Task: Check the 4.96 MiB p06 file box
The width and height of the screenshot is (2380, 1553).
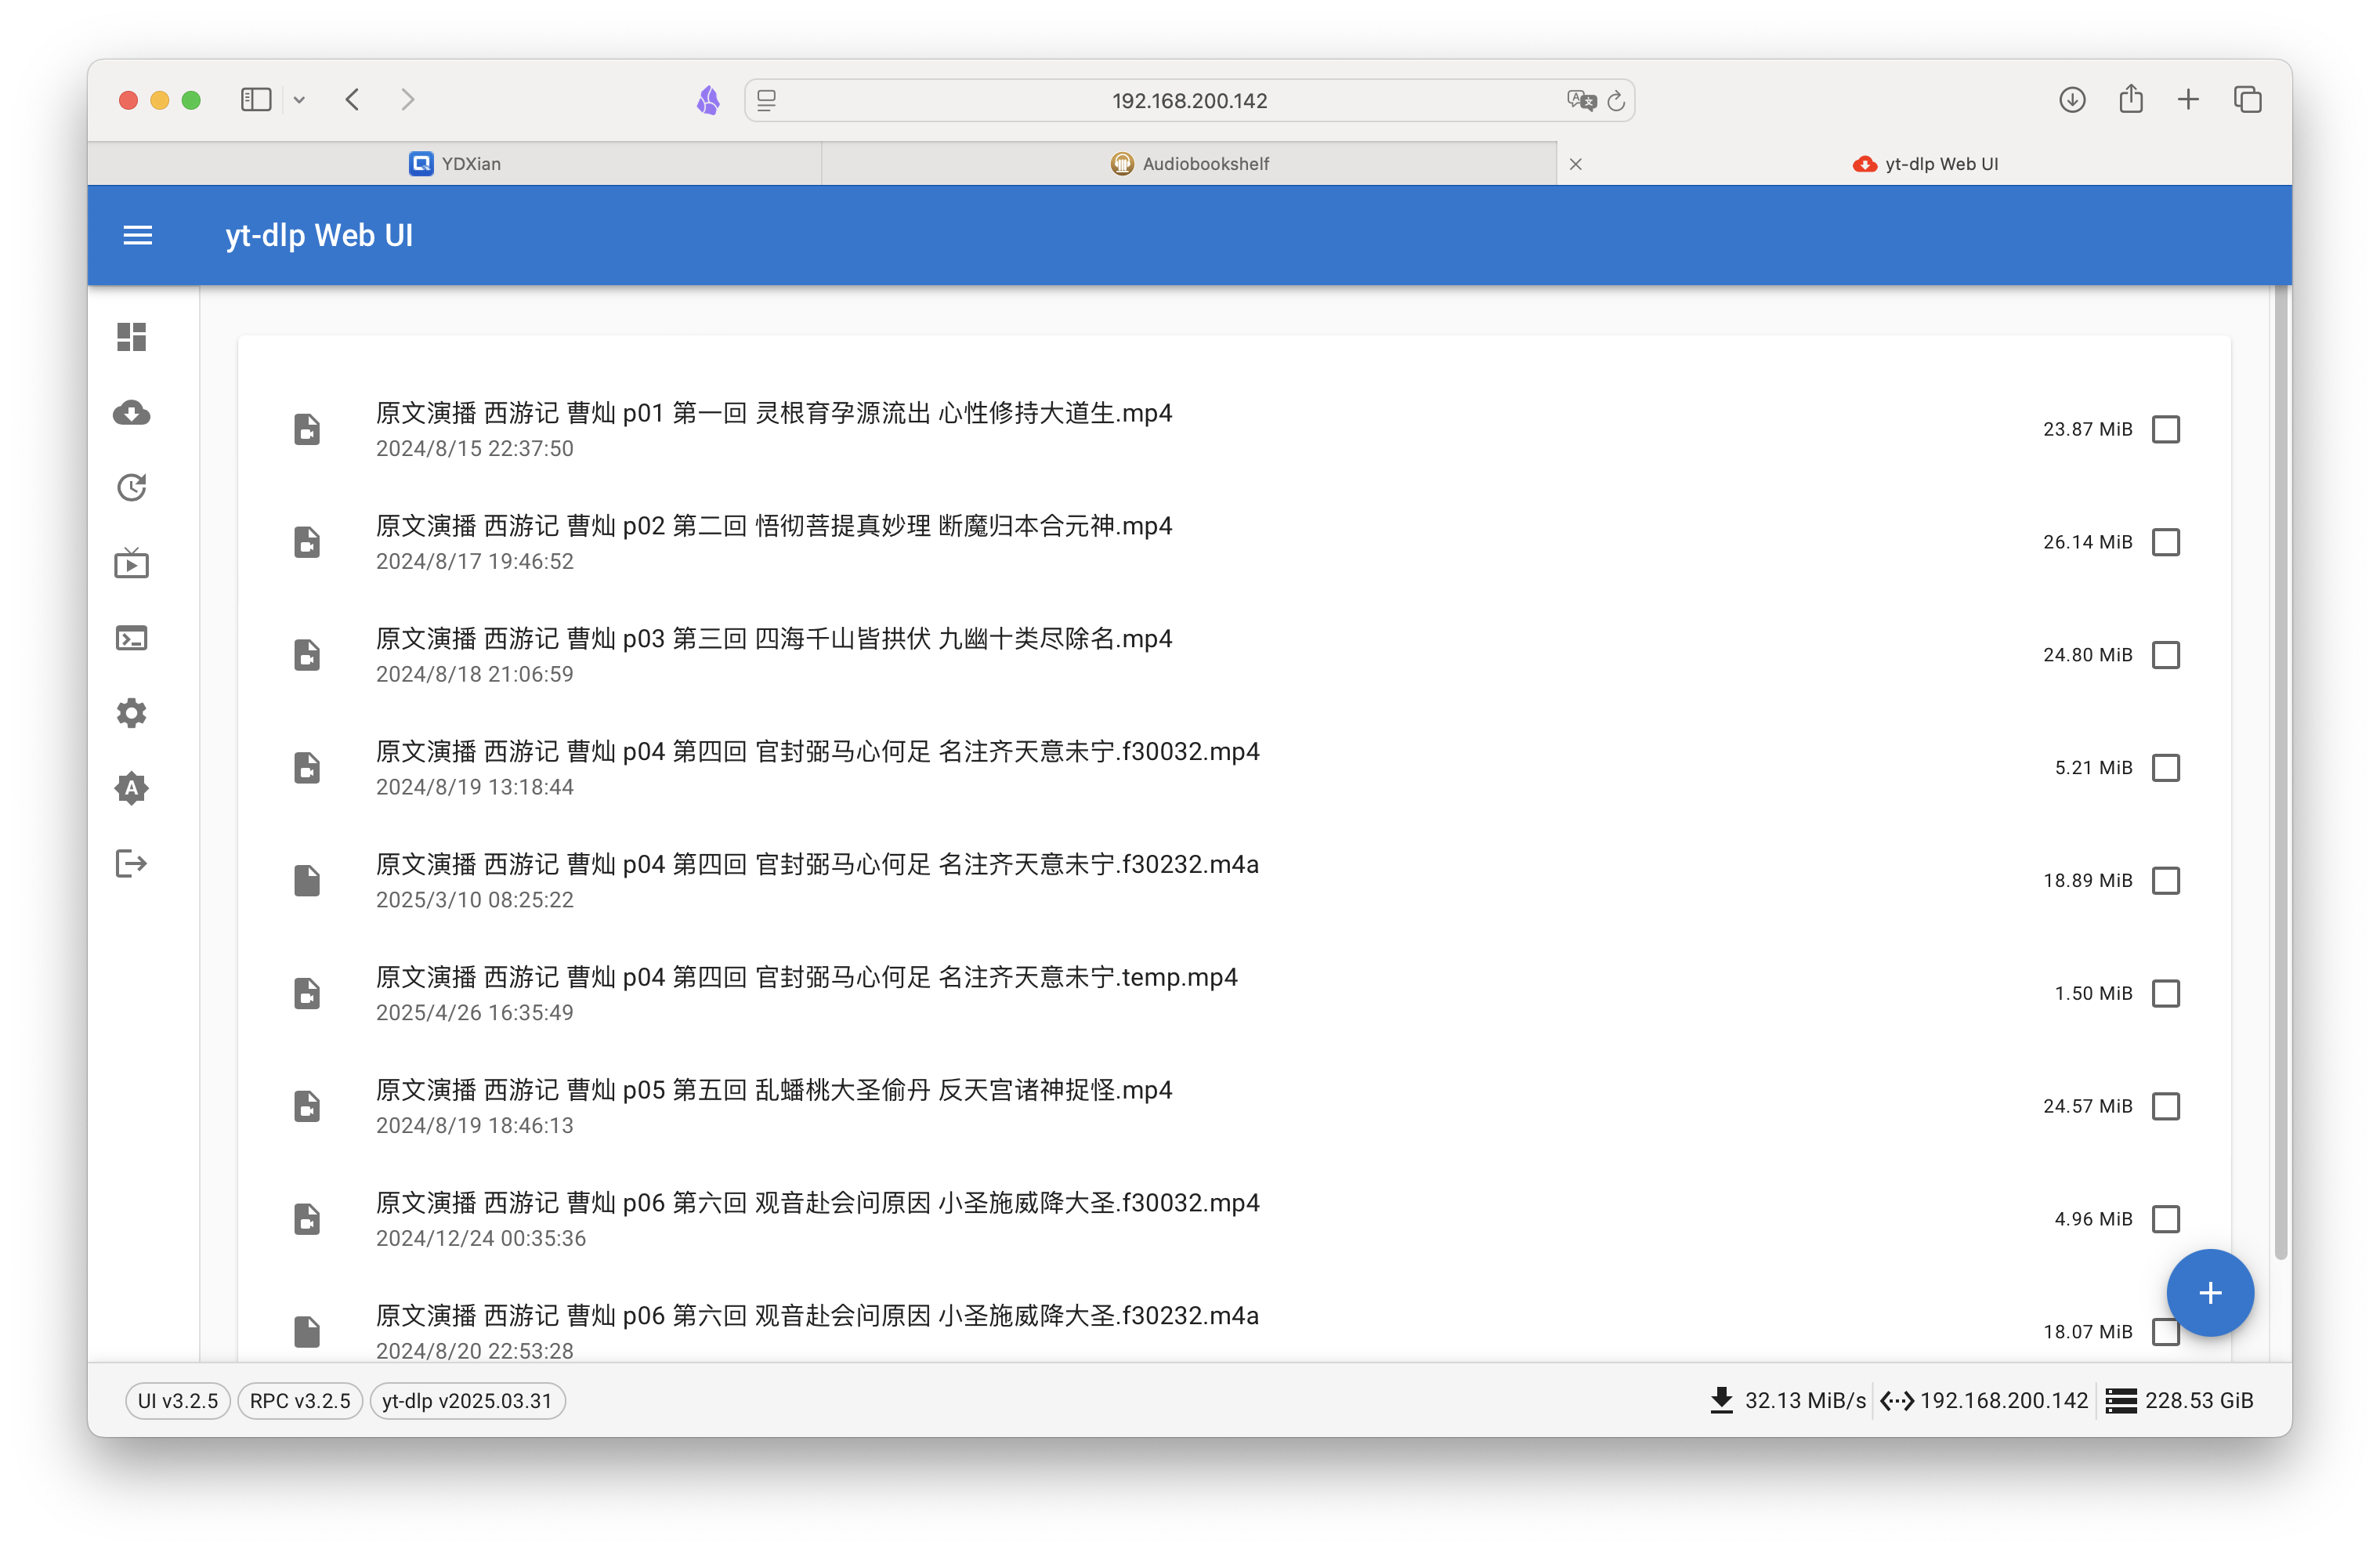Action: pos(2166,1219)
